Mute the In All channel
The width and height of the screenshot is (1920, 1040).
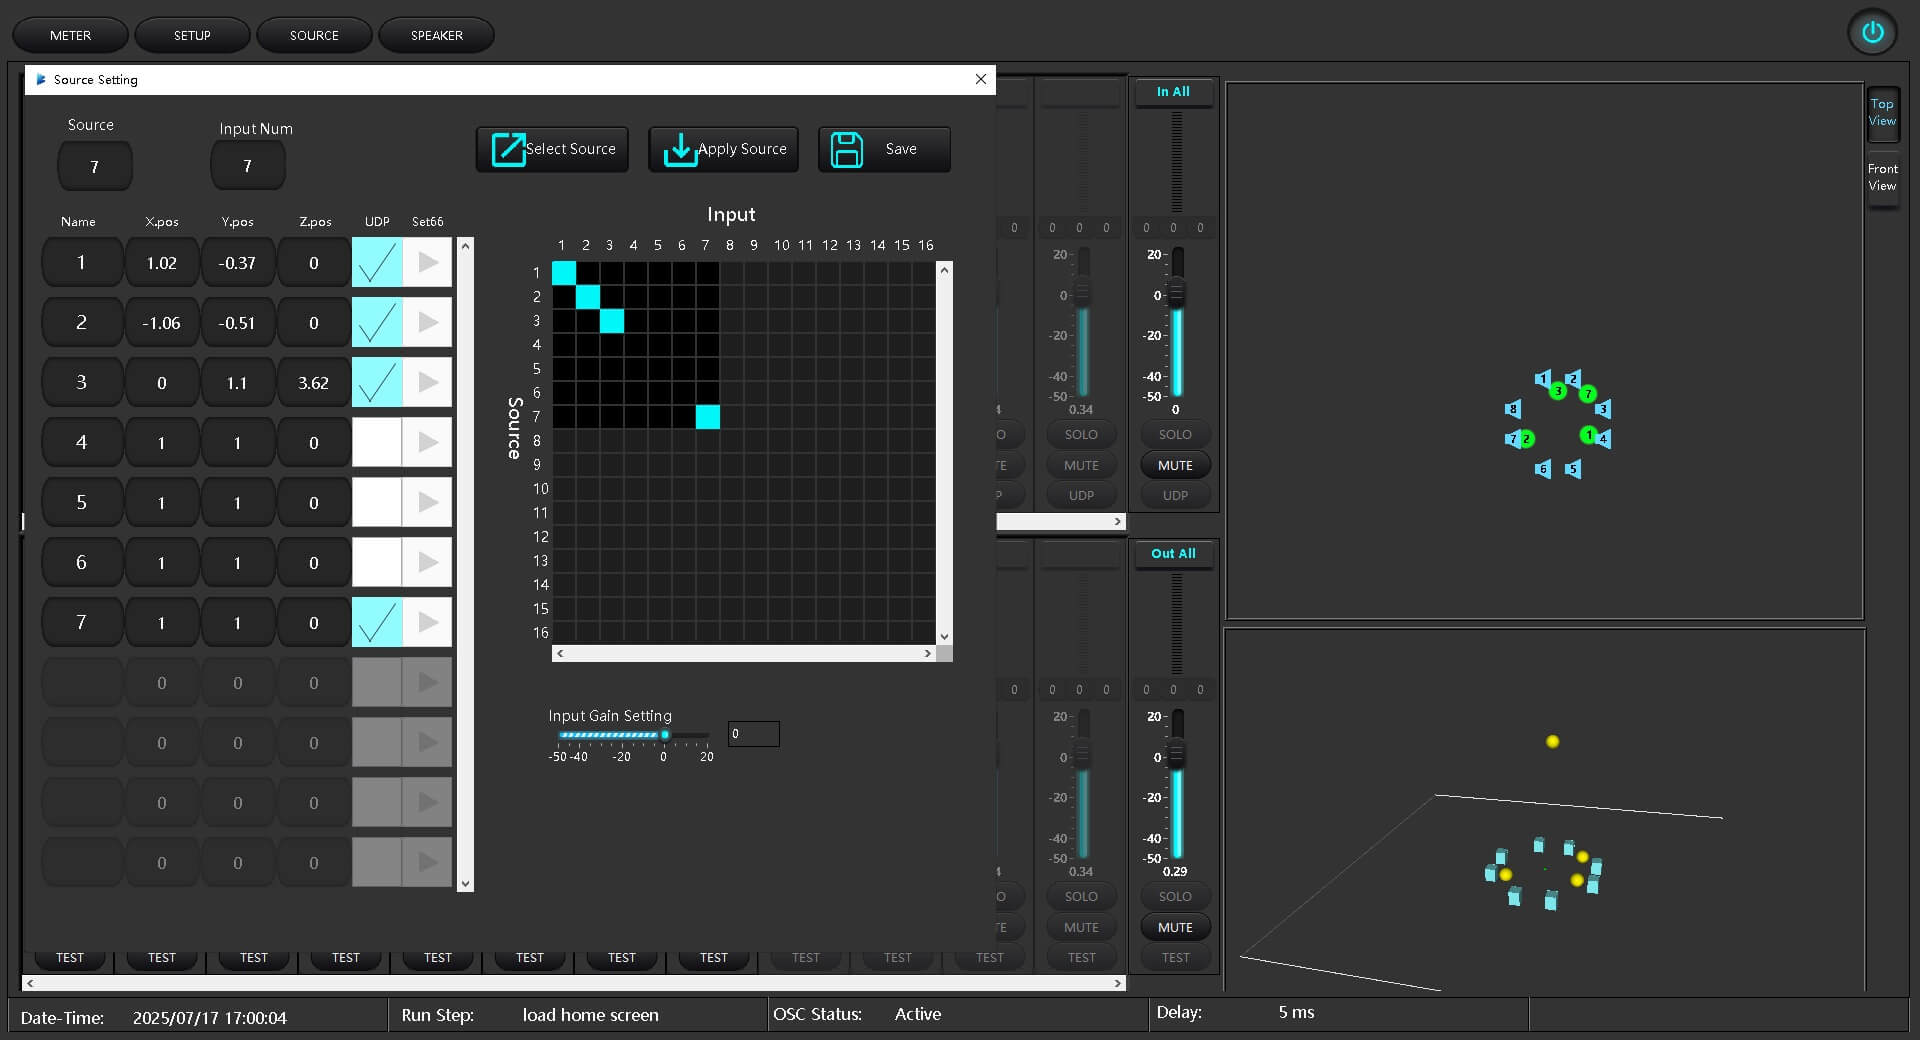tap(1174, 465)
